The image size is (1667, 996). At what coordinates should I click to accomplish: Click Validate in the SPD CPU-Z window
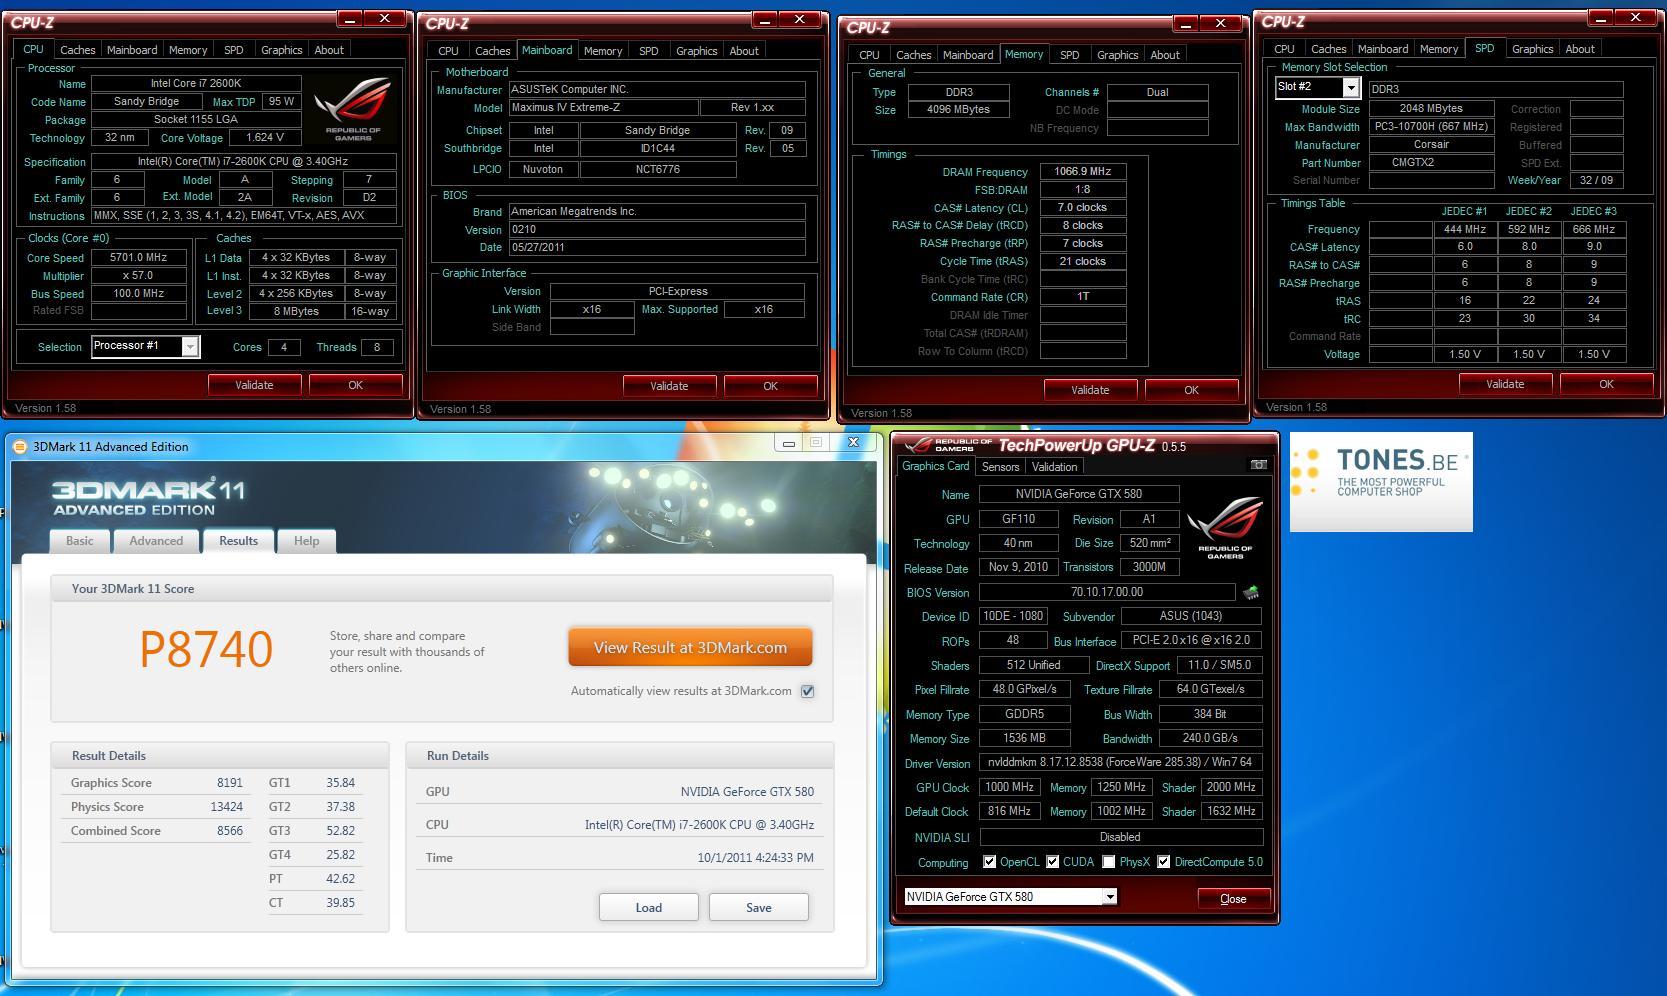pos(1505,384)
